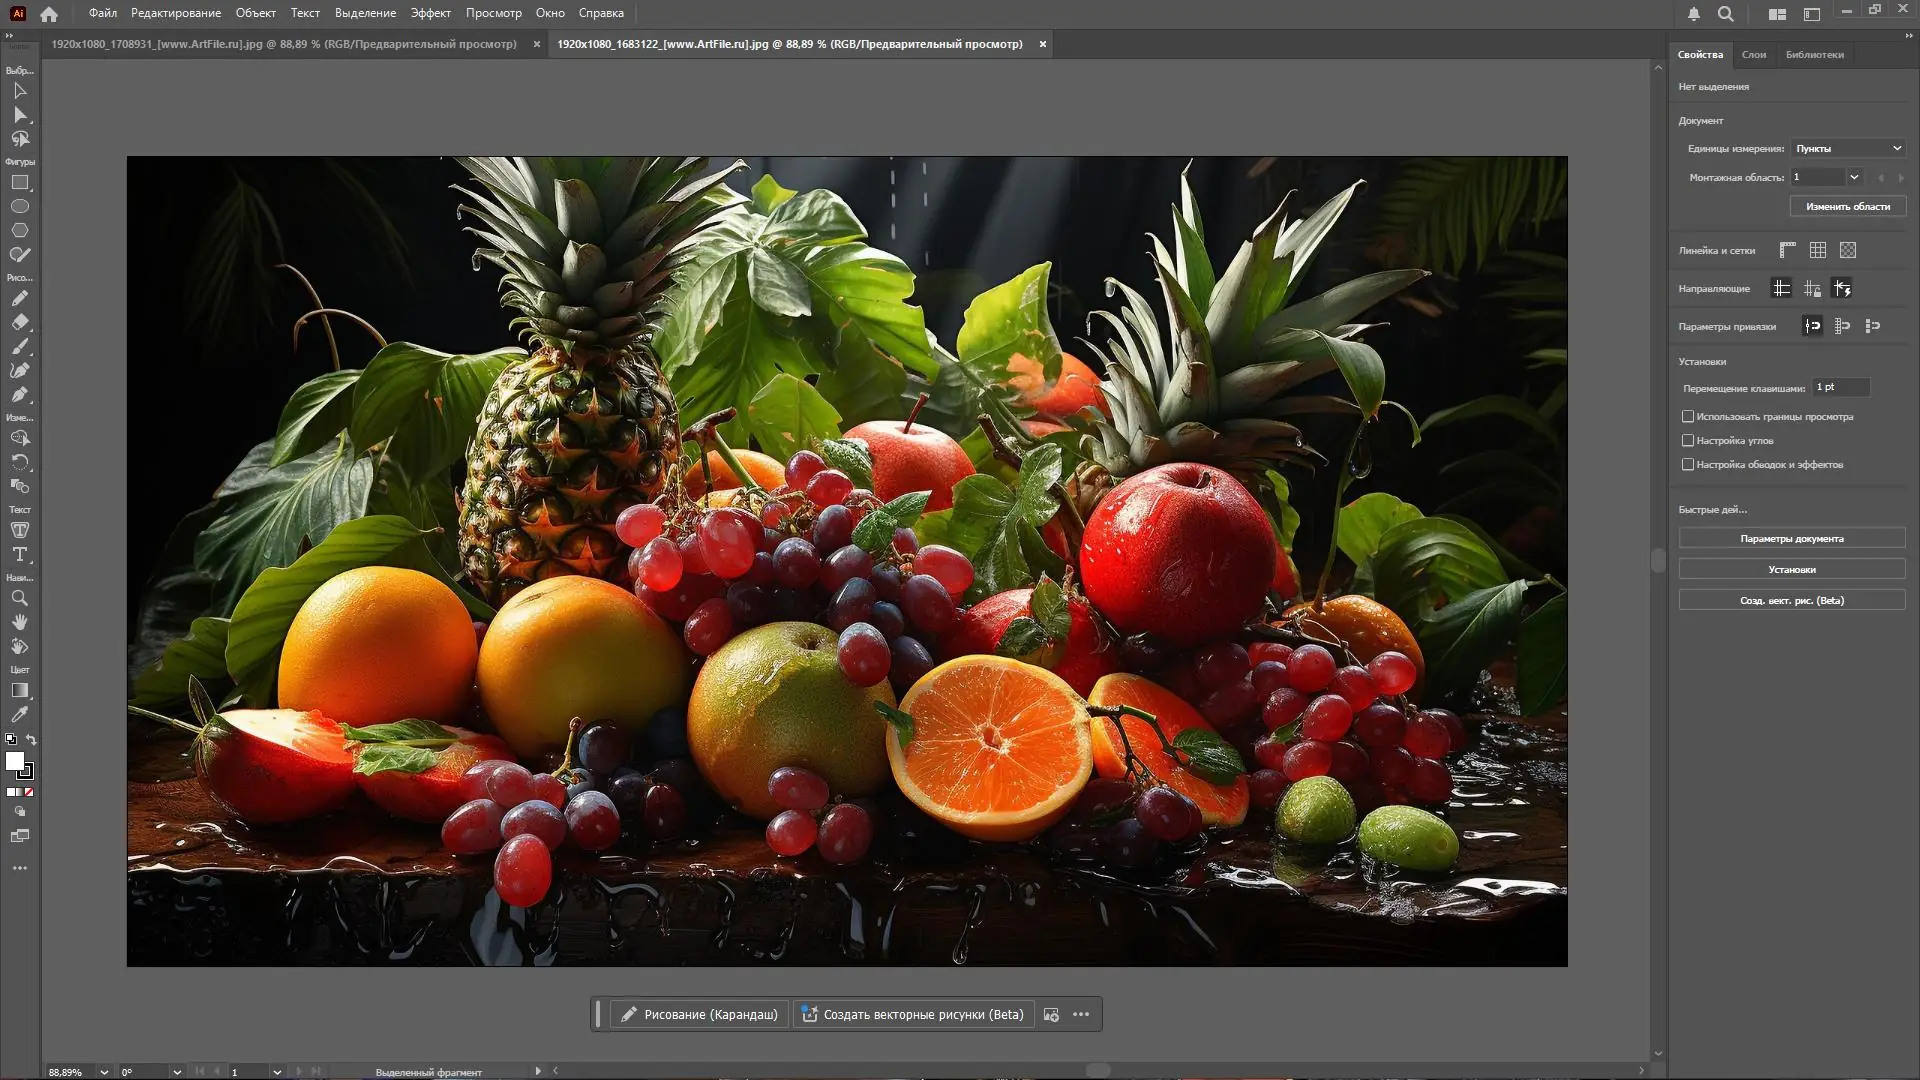Select the Rectangle tool
1920x1080 pixels.
click(19, 183)
